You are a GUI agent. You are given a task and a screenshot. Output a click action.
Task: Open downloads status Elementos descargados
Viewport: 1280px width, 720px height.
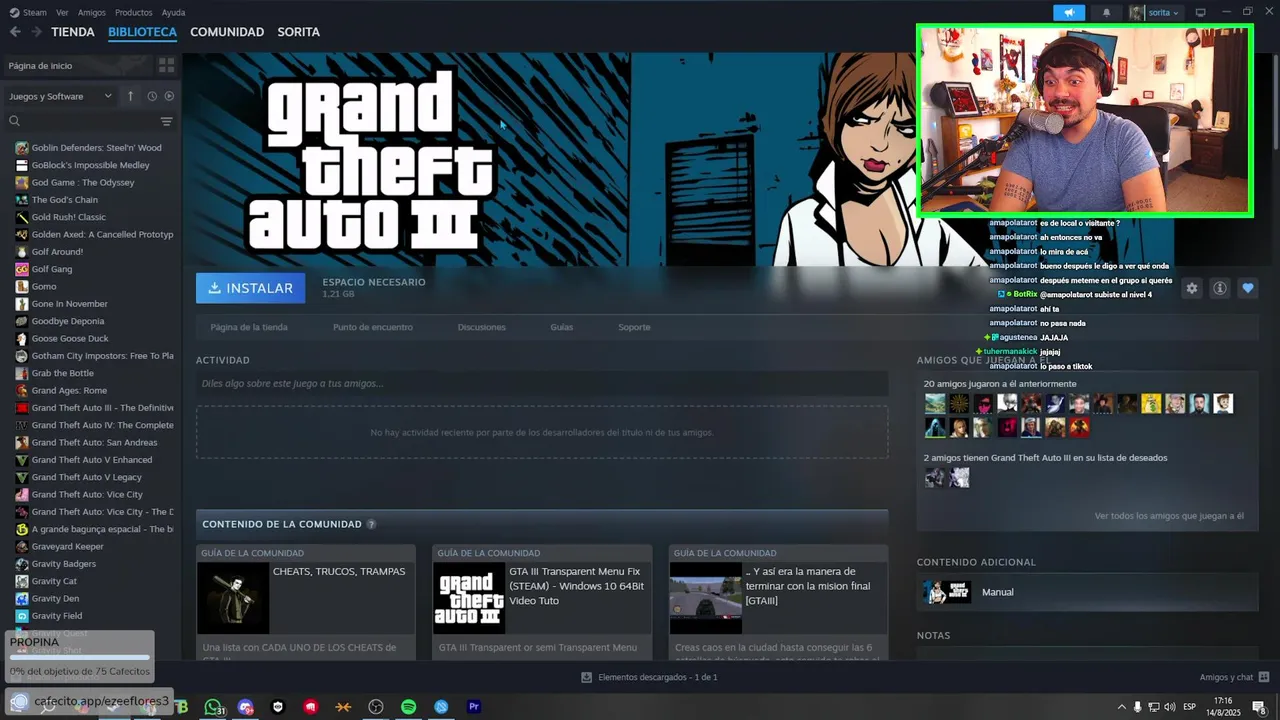(x=649, y=677)
